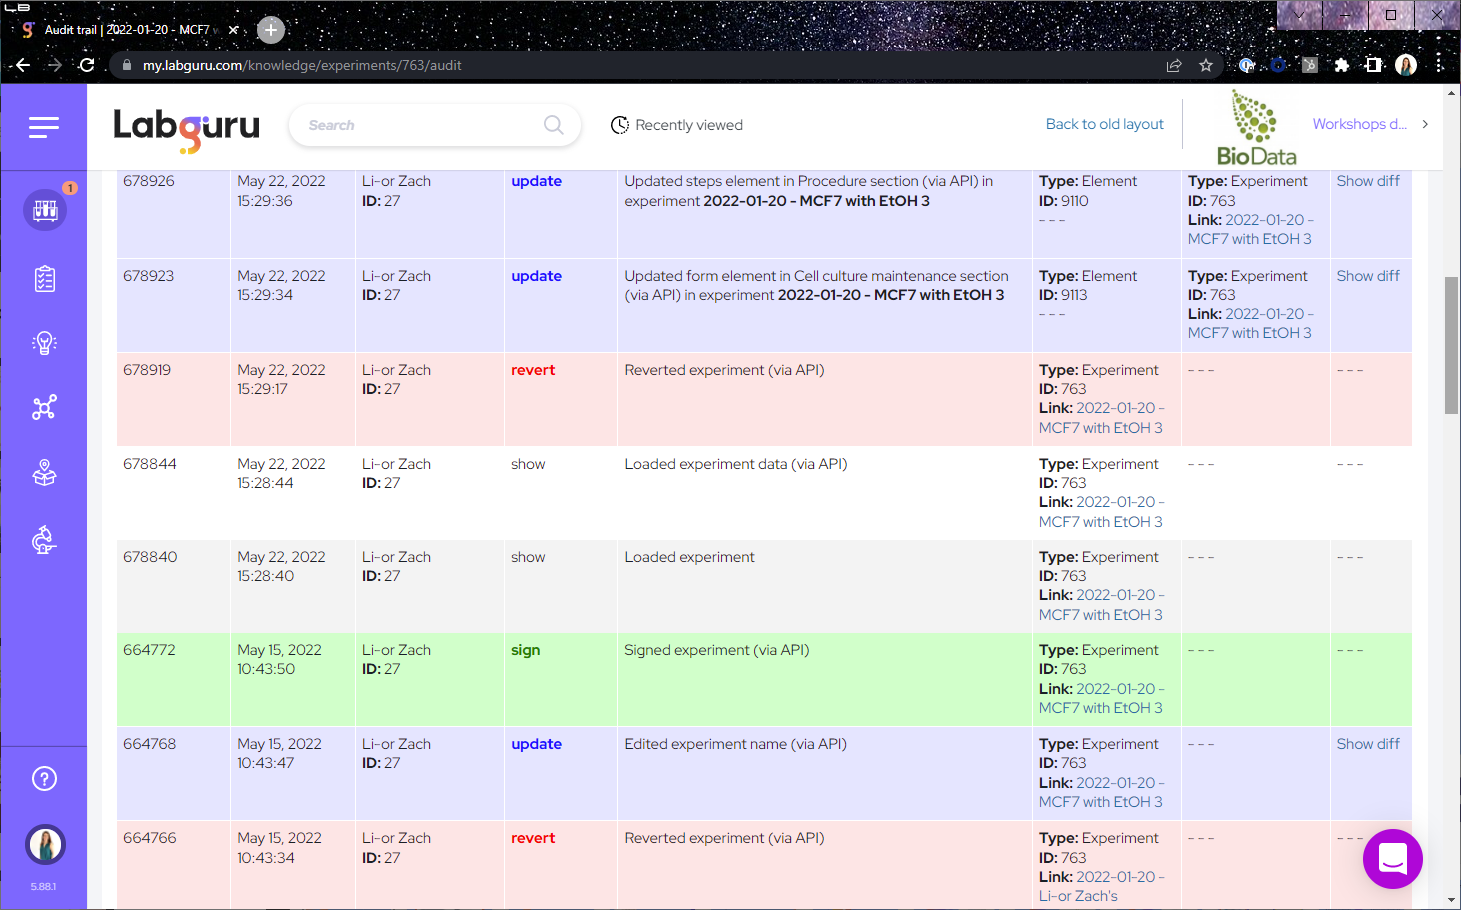Click Show diff for entry 678926
Screen dimensions: 1461x910
(x=1367, y=181)
